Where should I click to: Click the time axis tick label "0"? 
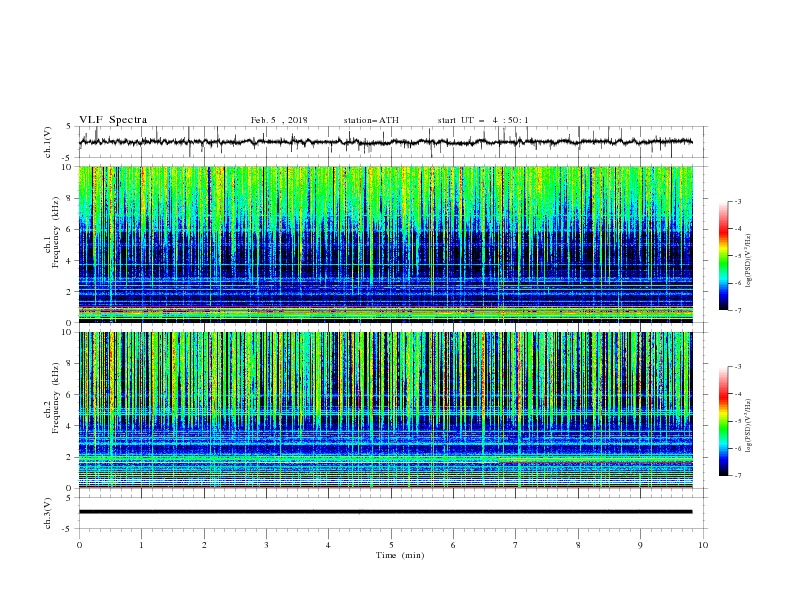[x=79, y=545]
